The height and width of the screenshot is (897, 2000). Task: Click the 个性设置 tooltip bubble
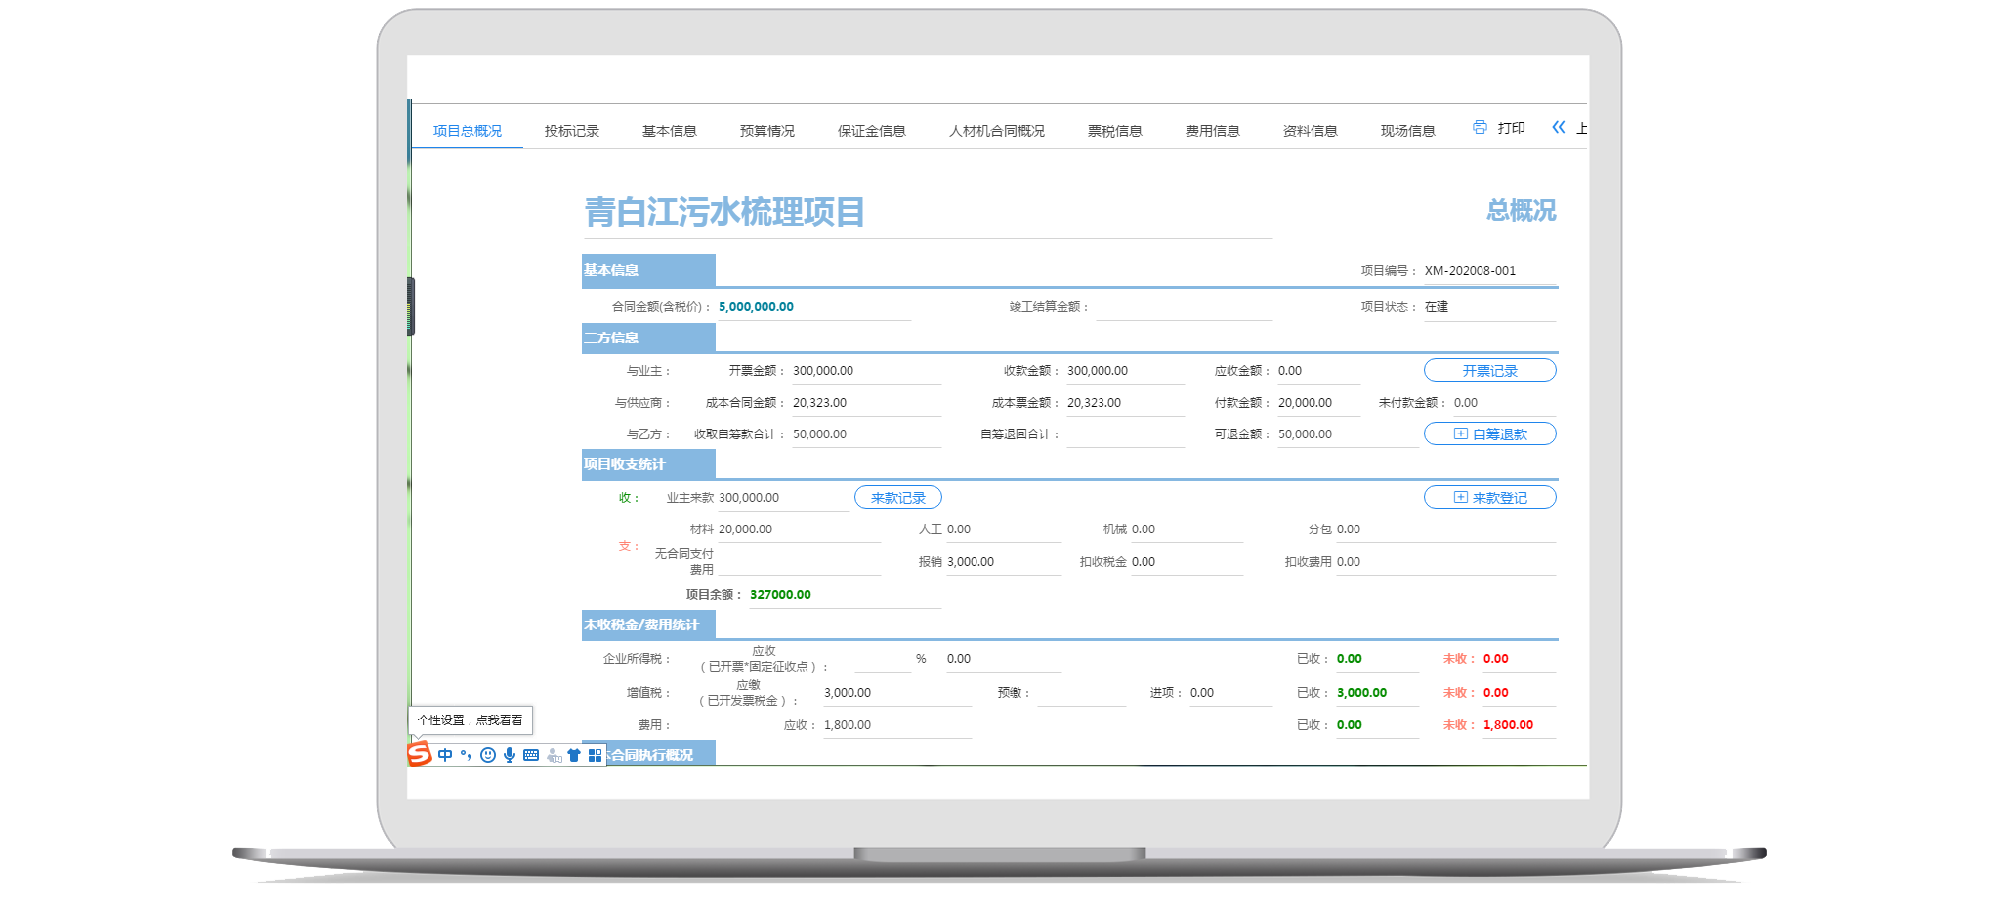(470, 720)
